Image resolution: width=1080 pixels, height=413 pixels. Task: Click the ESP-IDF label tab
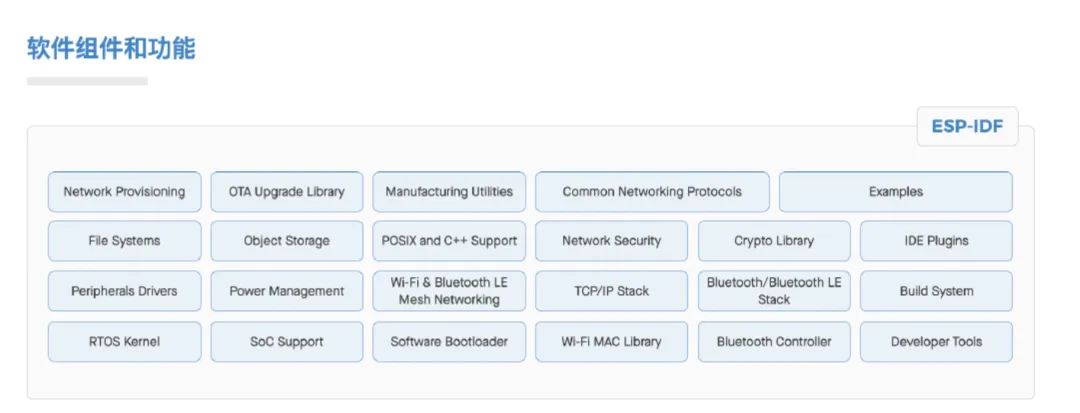967,127
